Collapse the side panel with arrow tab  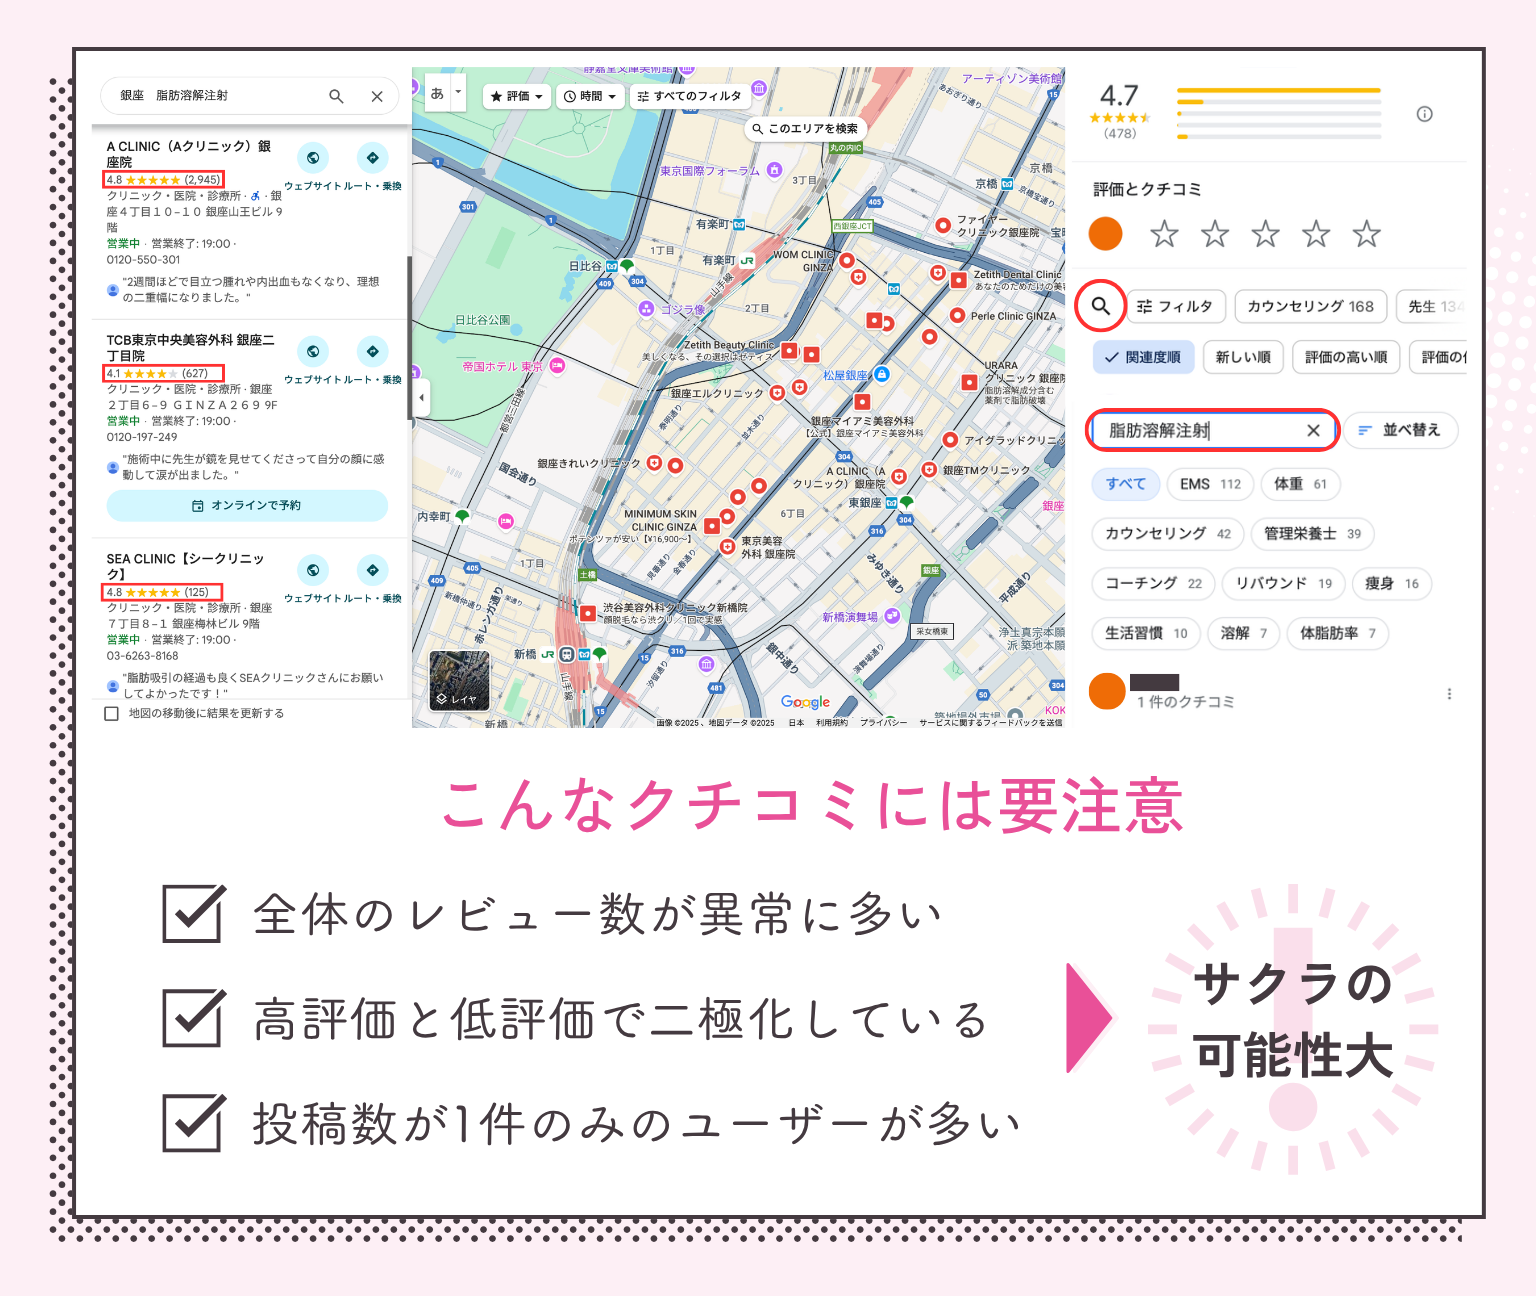[421, 397]
